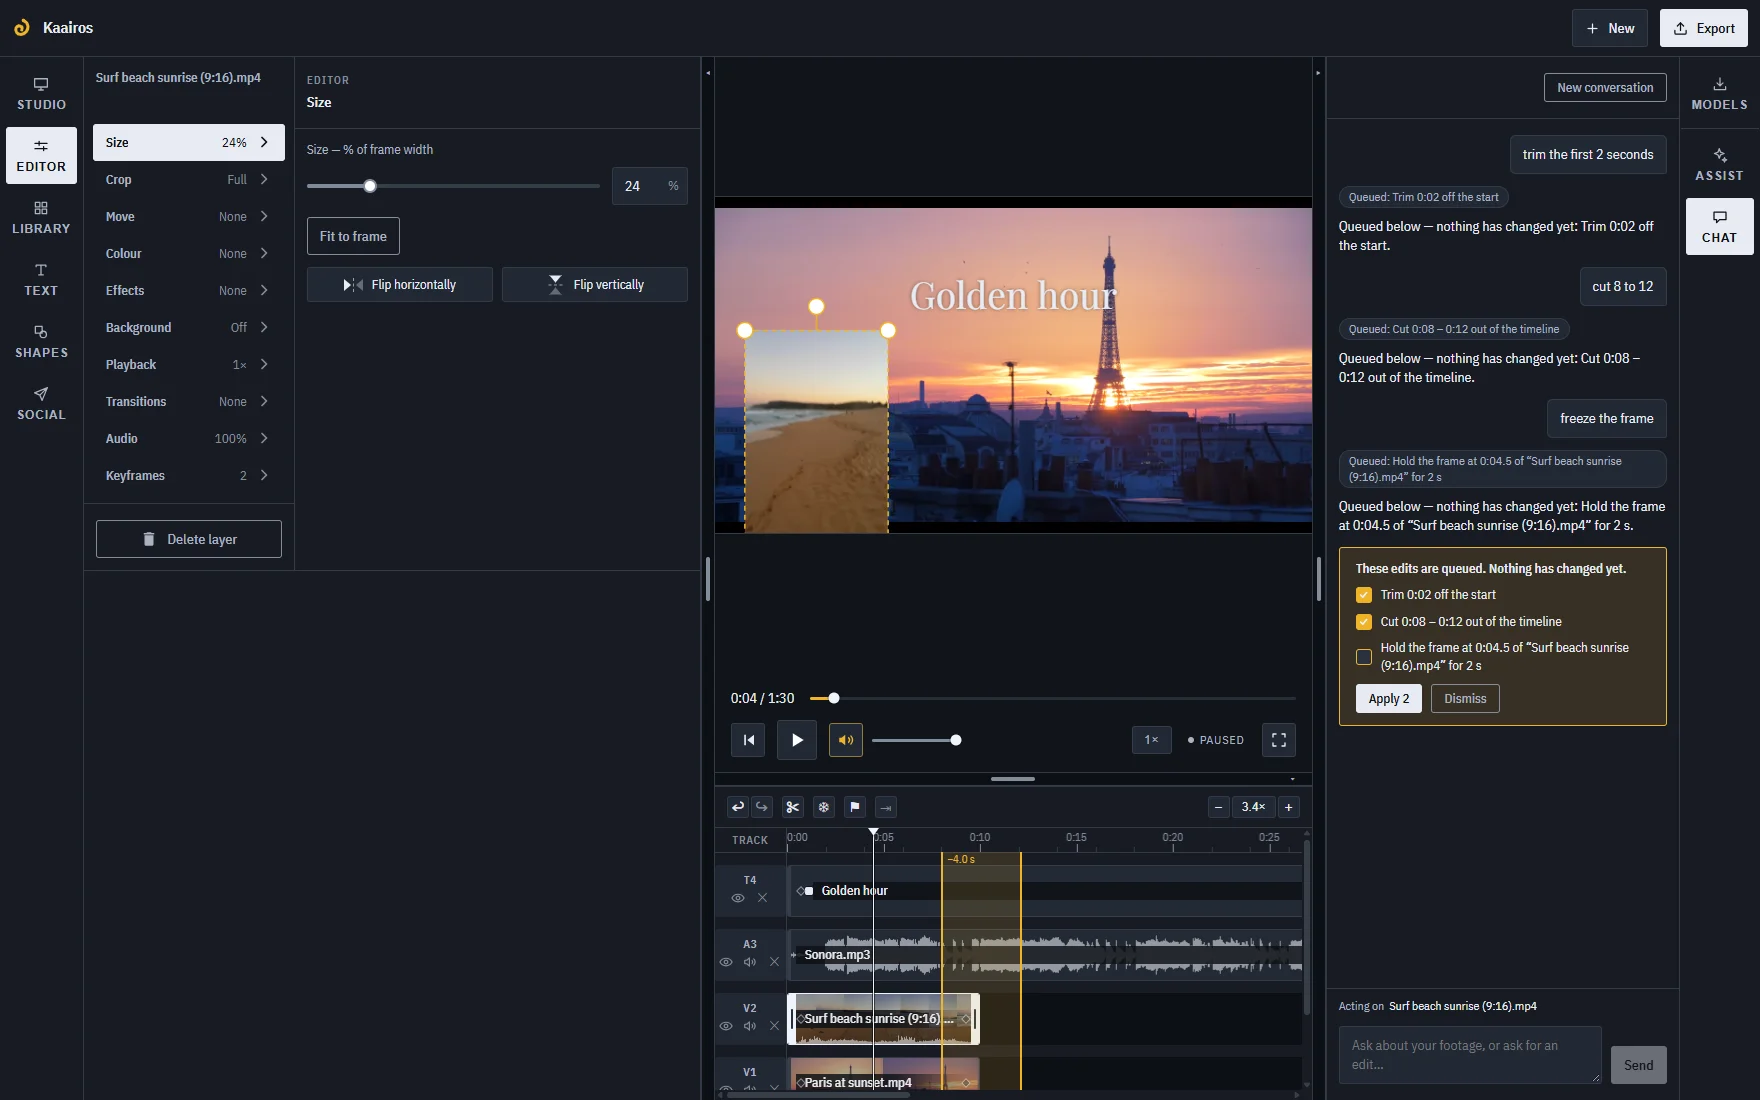Click the Export button
This screenshot has height=1100, width=1760.
point(1704,28)
